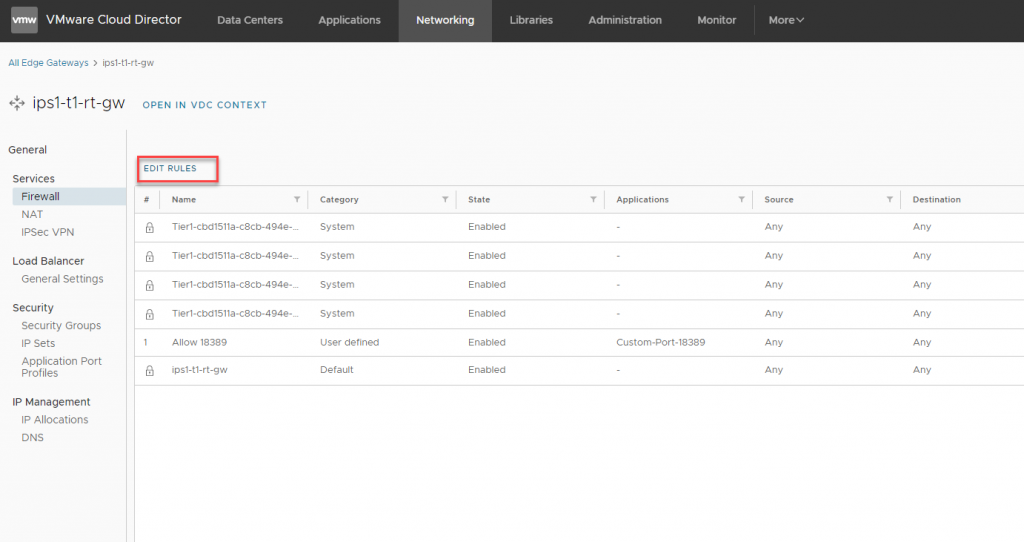
Task: Follow the All Edge Gateways breadcrumb link
Action: click(47, 63)
